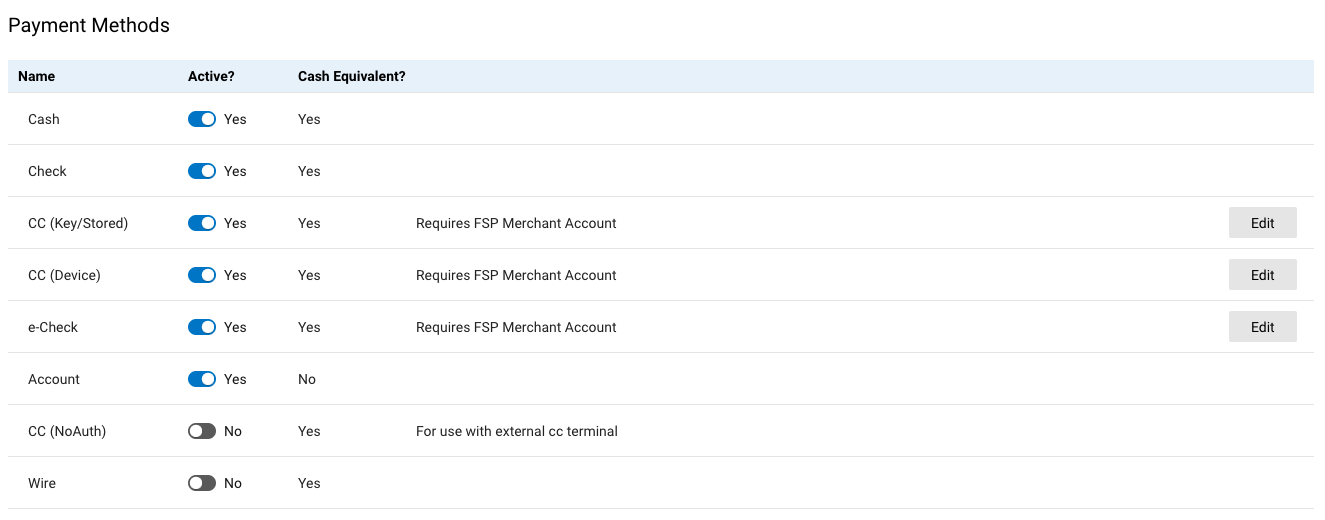This screenshot has height=520, width=1325.
Task: Click the Active? column header
Action: coord(211,76)
